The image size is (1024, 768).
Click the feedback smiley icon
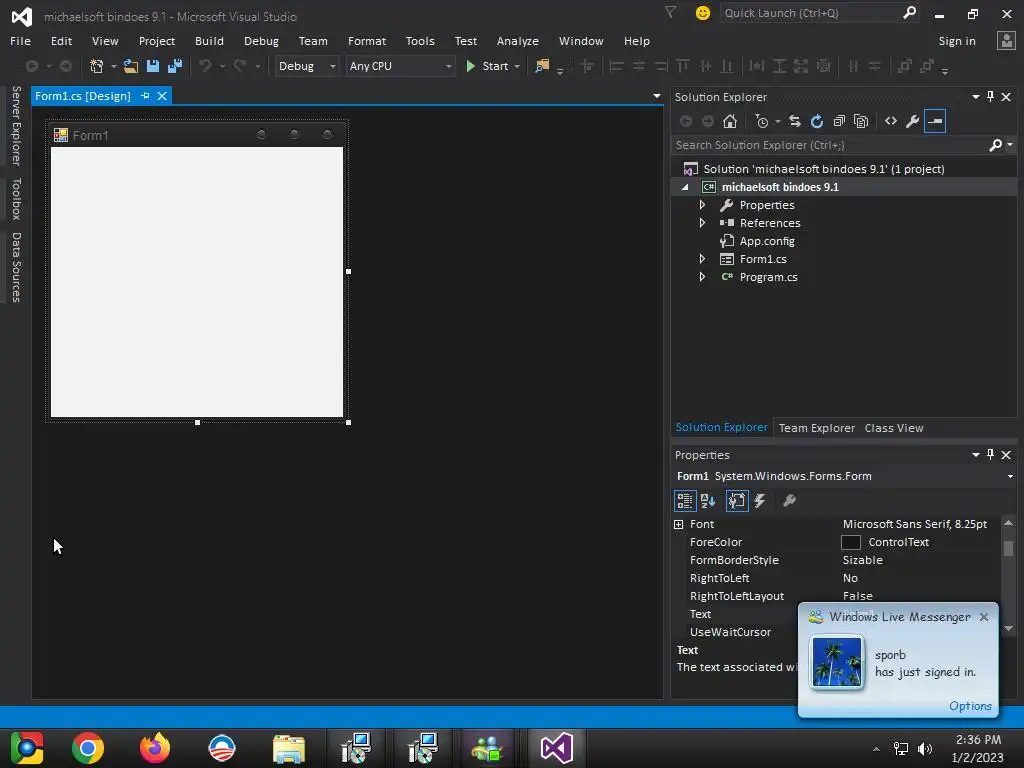pyautogui.click(x=703, y=13)
